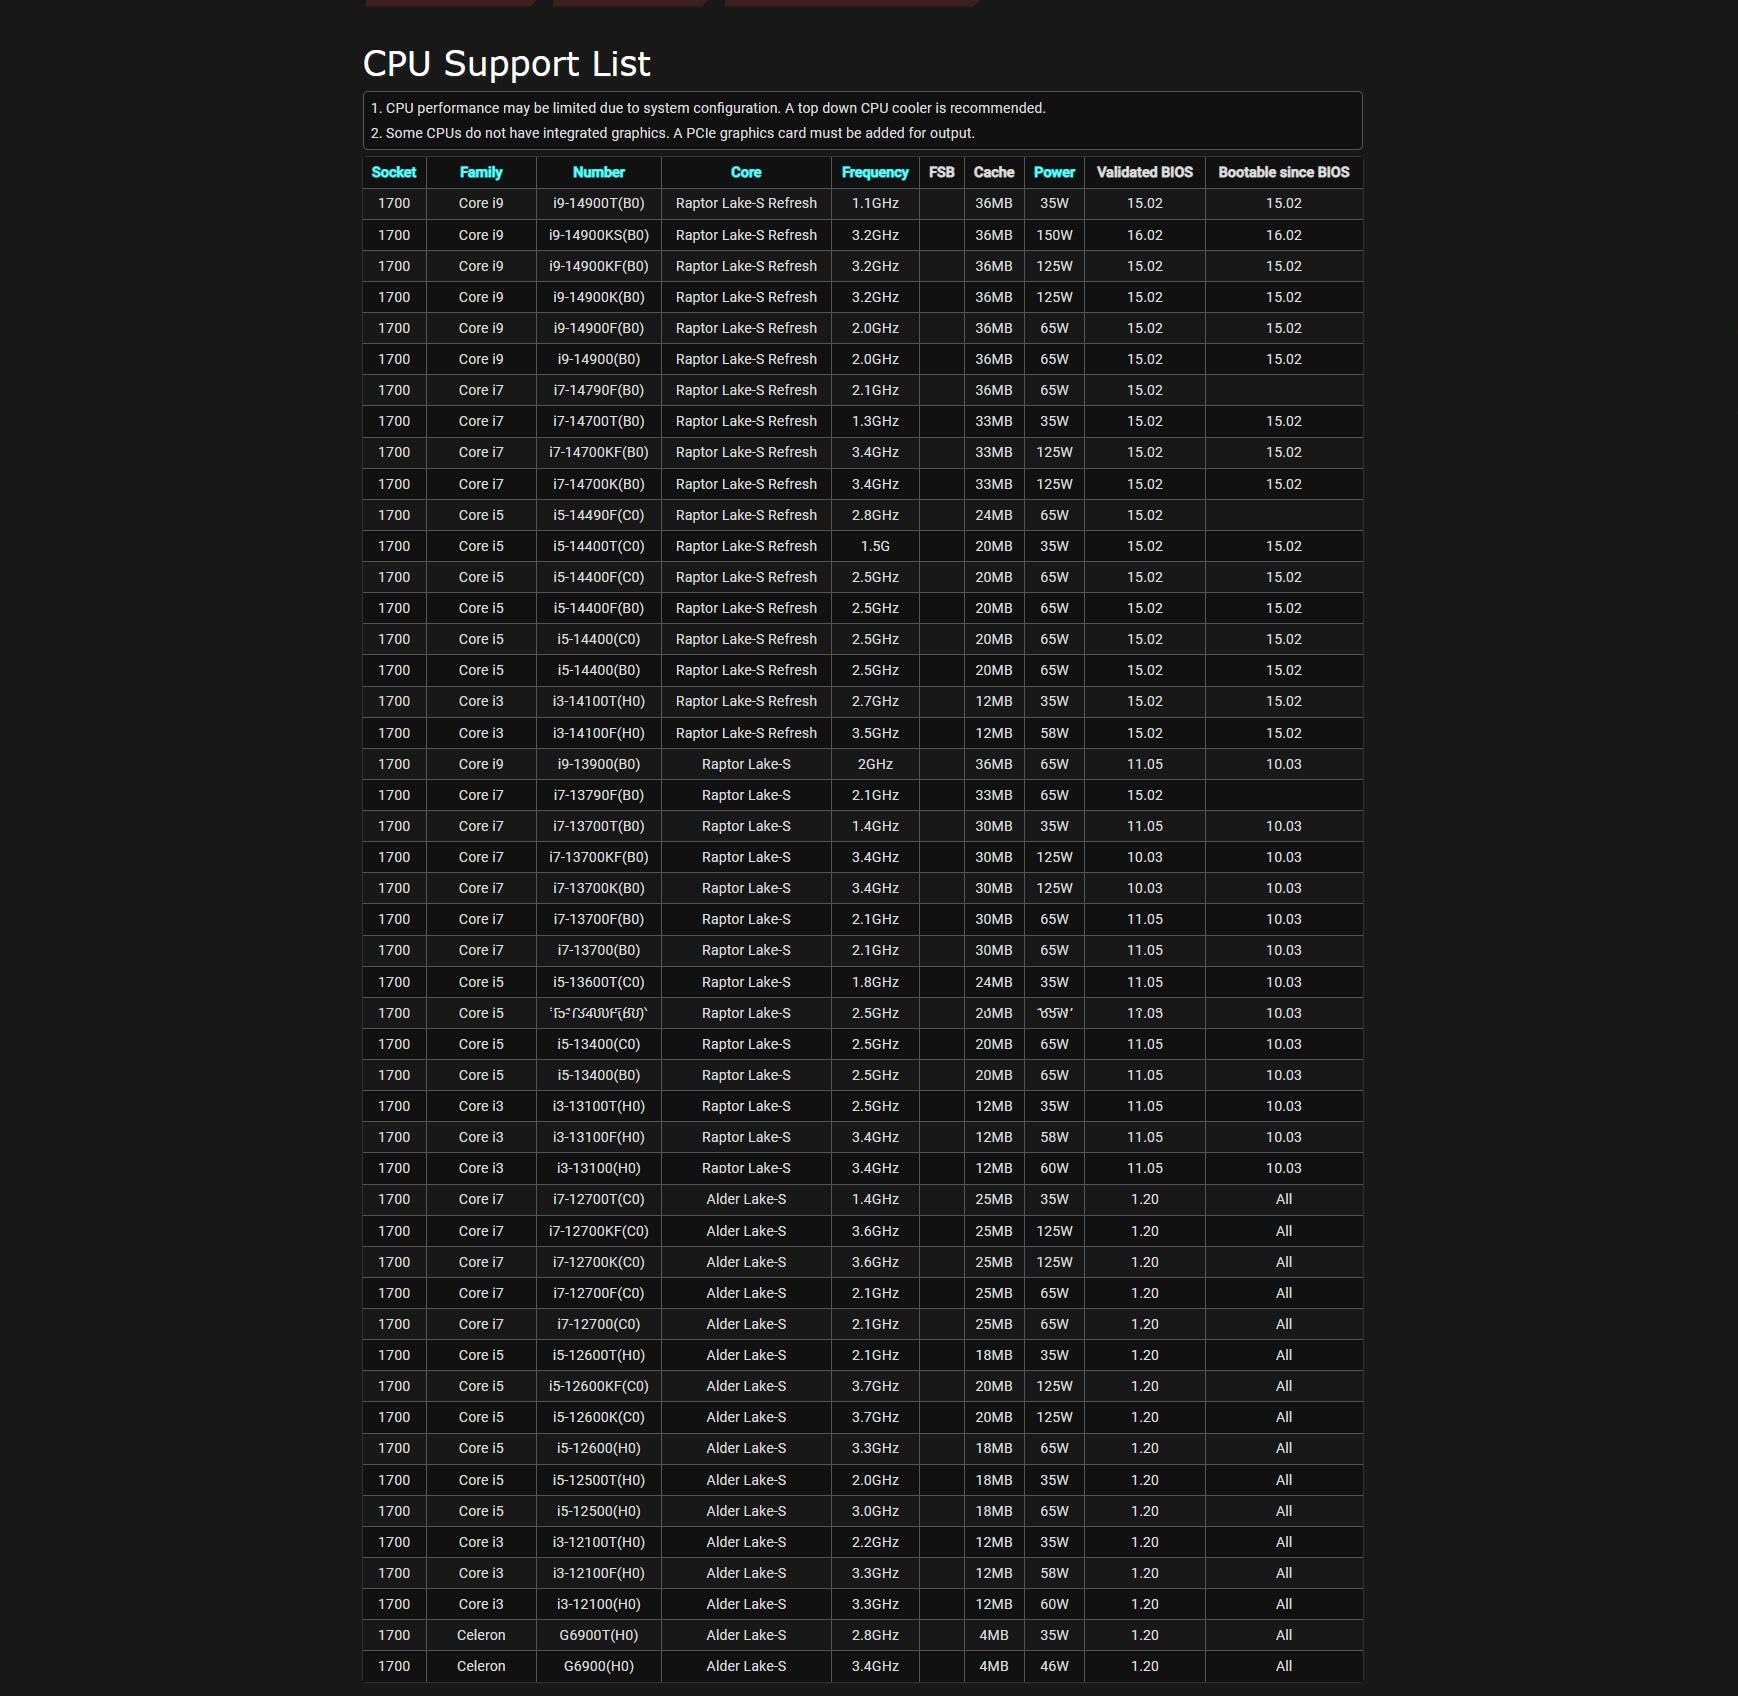Click the 150W power cell
Image resolution: width=1738 pixels, height=1696 pixels.
click(x=1054, y=235)
